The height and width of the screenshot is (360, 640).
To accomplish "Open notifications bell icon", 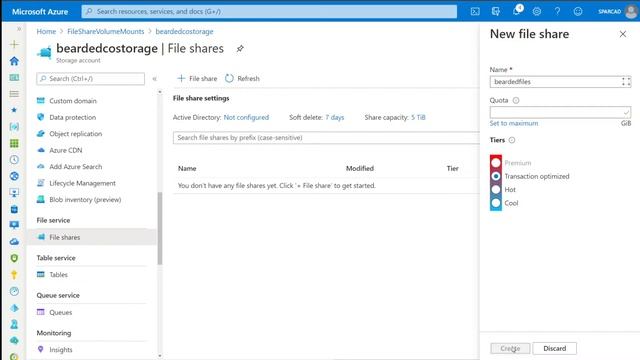I will [517, 11].
